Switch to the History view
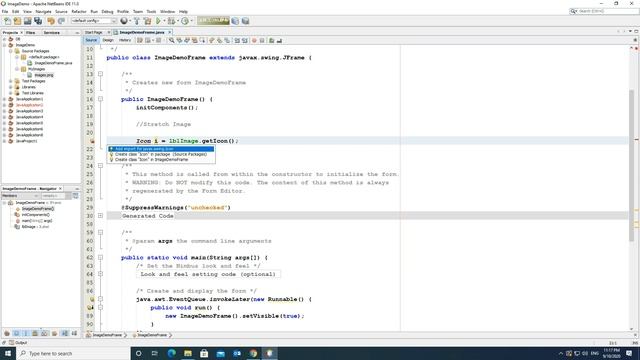The width and height of the screenshot is (640, 360). [x=125, y=40]
